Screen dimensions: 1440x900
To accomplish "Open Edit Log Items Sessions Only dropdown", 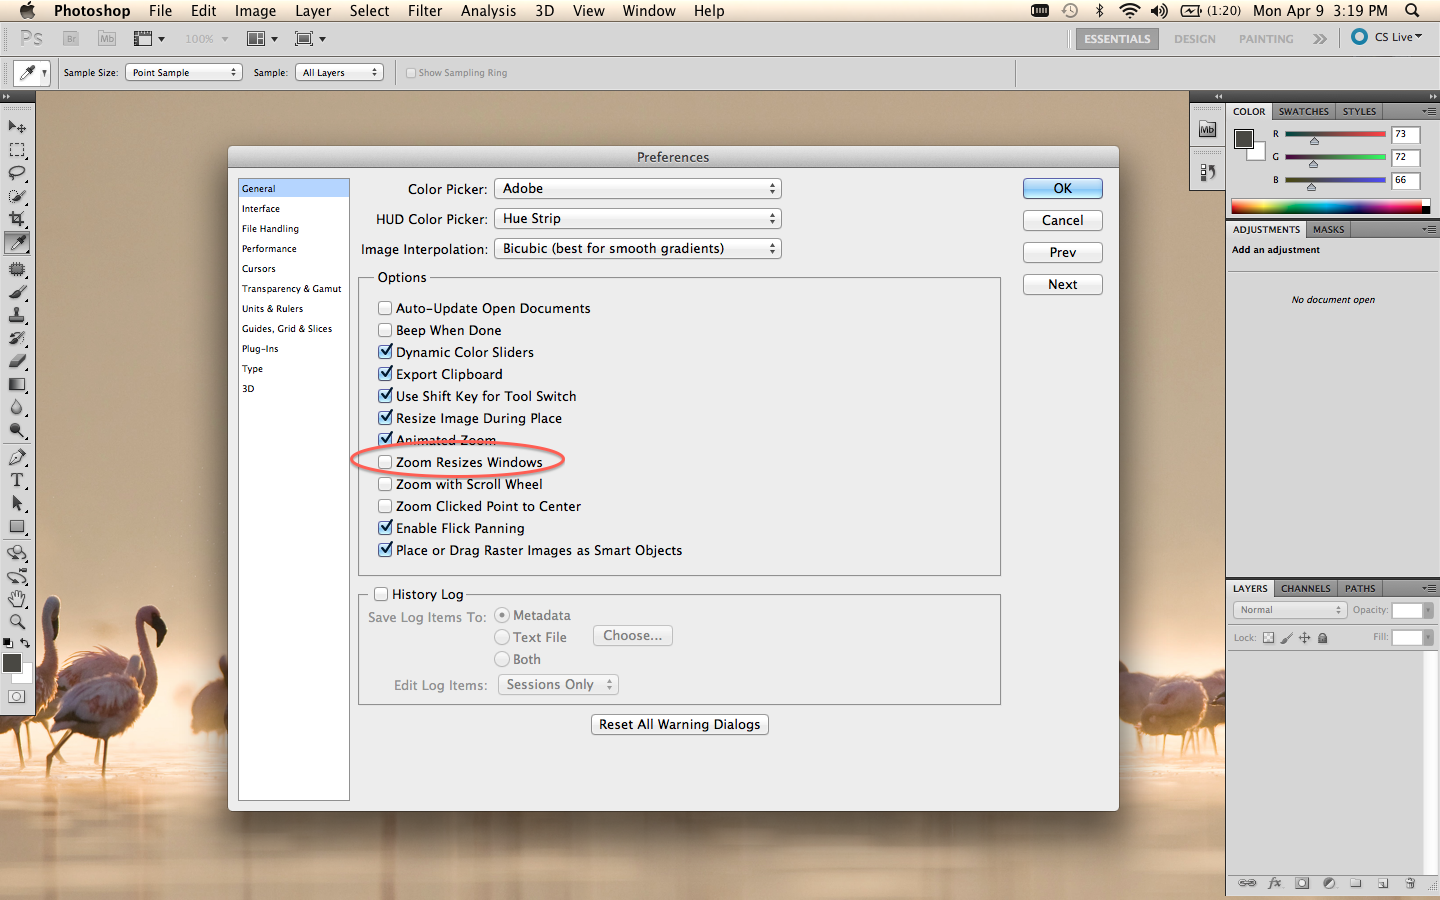I will point(558,685).
